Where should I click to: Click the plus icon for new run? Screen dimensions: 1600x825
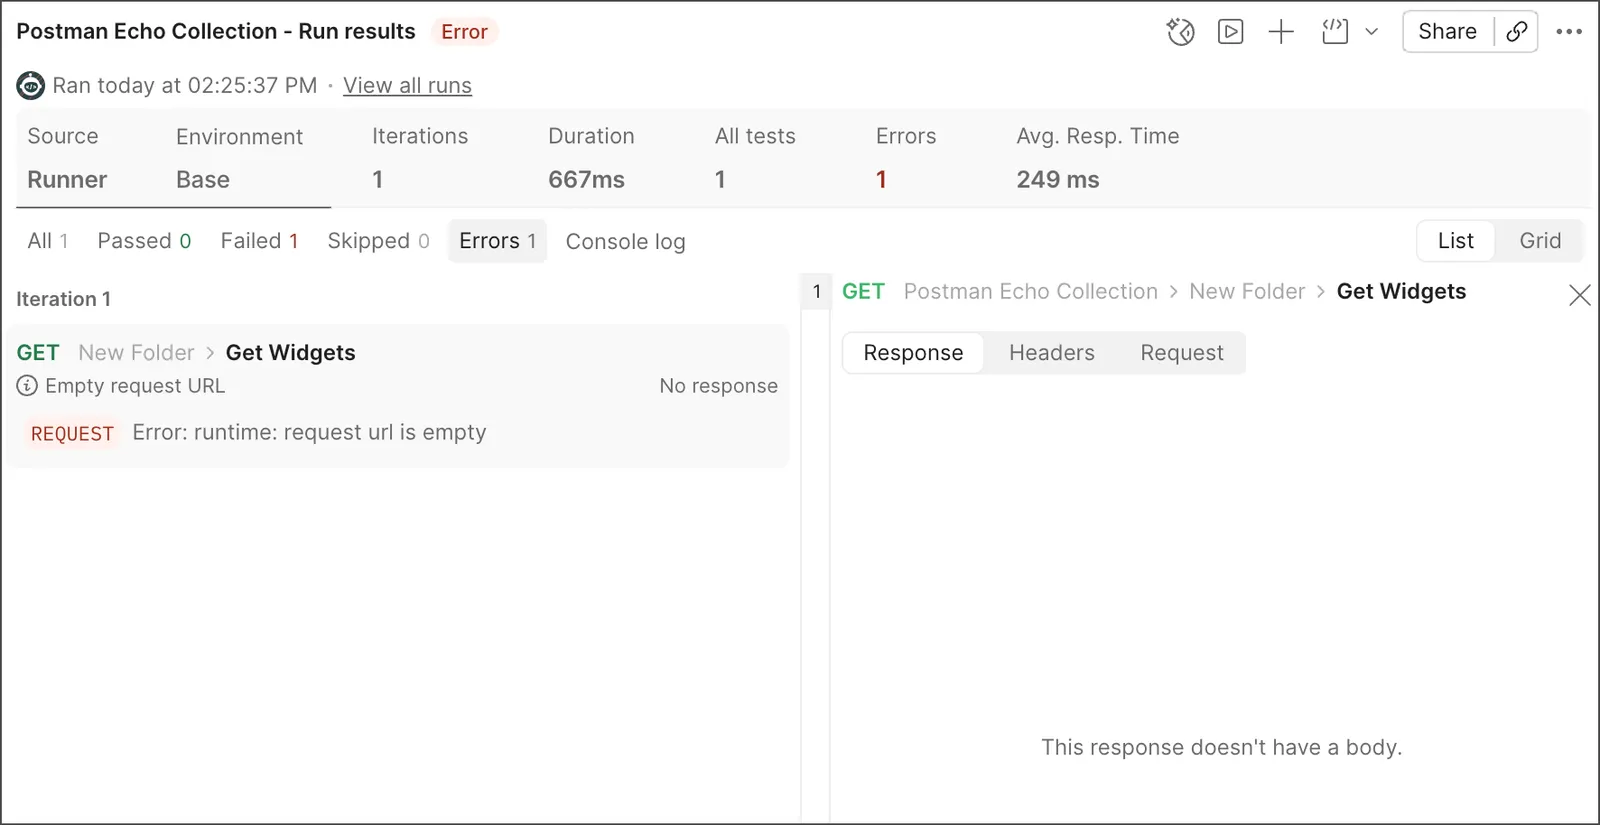pos(1281,32)
